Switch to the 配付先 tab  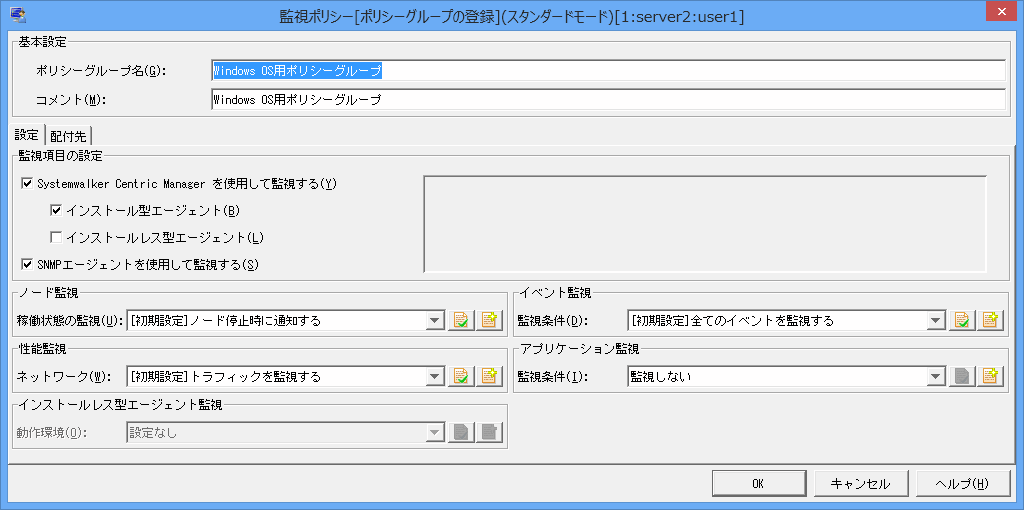tap(68, 136)
